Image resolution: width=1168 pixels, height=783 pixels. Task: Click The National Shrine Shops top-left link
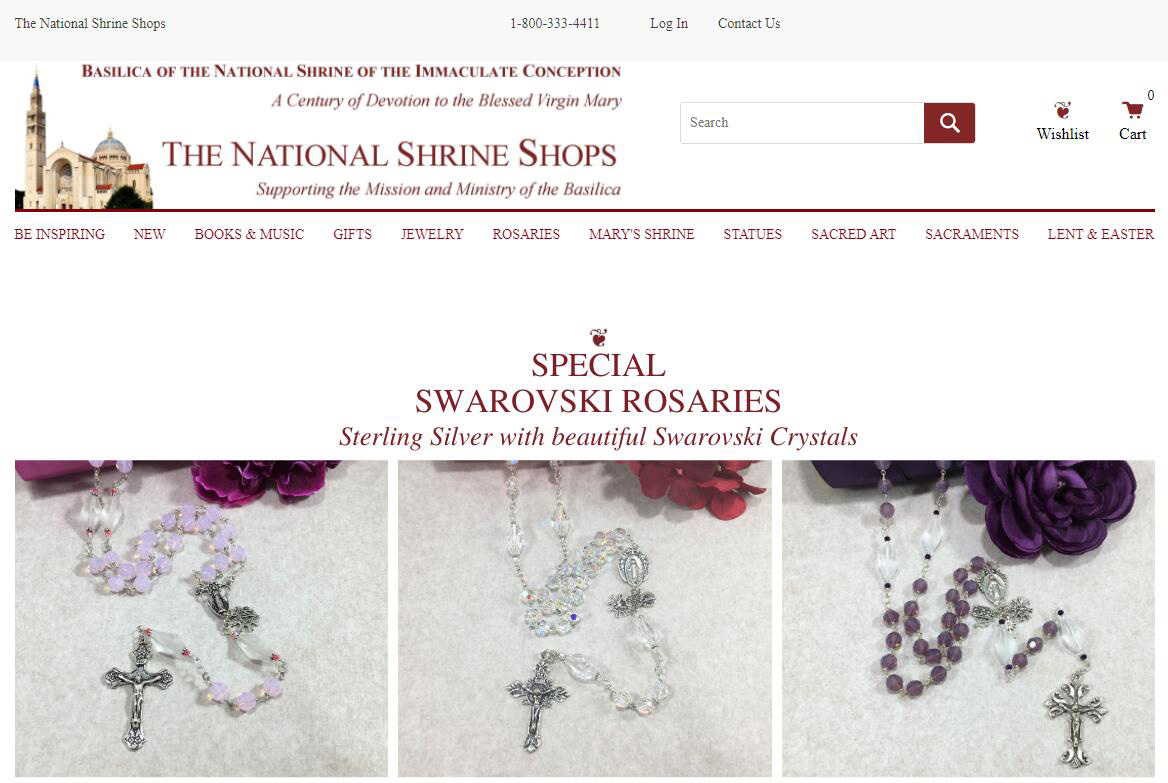[90, 23]
